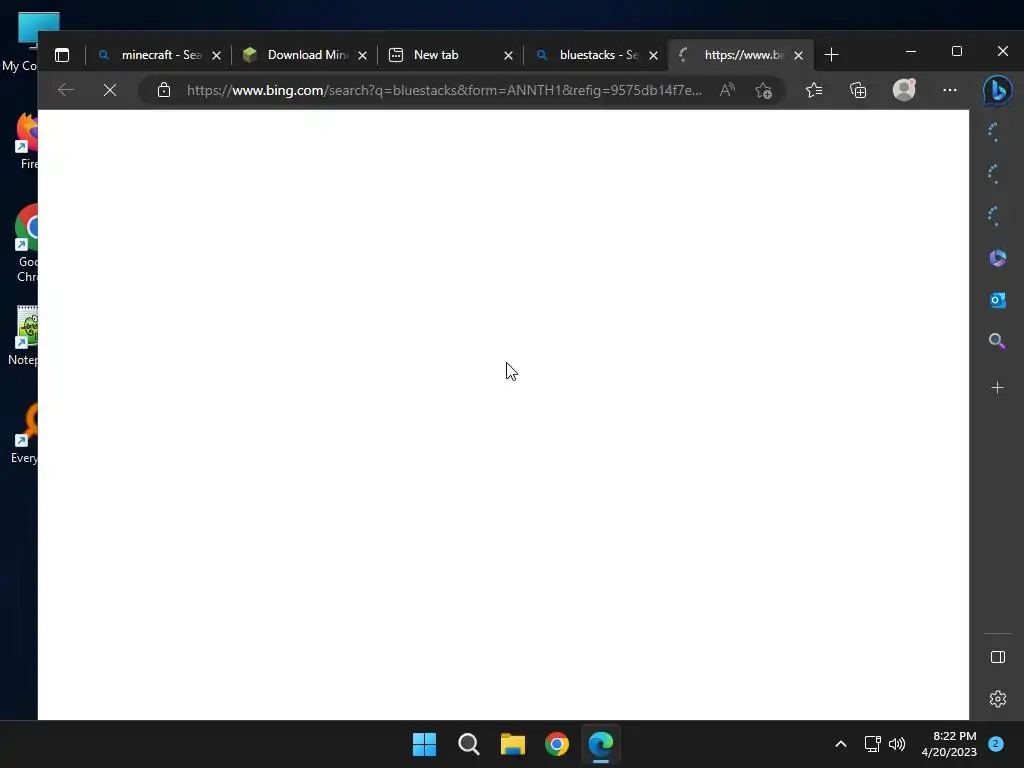Open Settings and more menu

(x=950, y=90)
